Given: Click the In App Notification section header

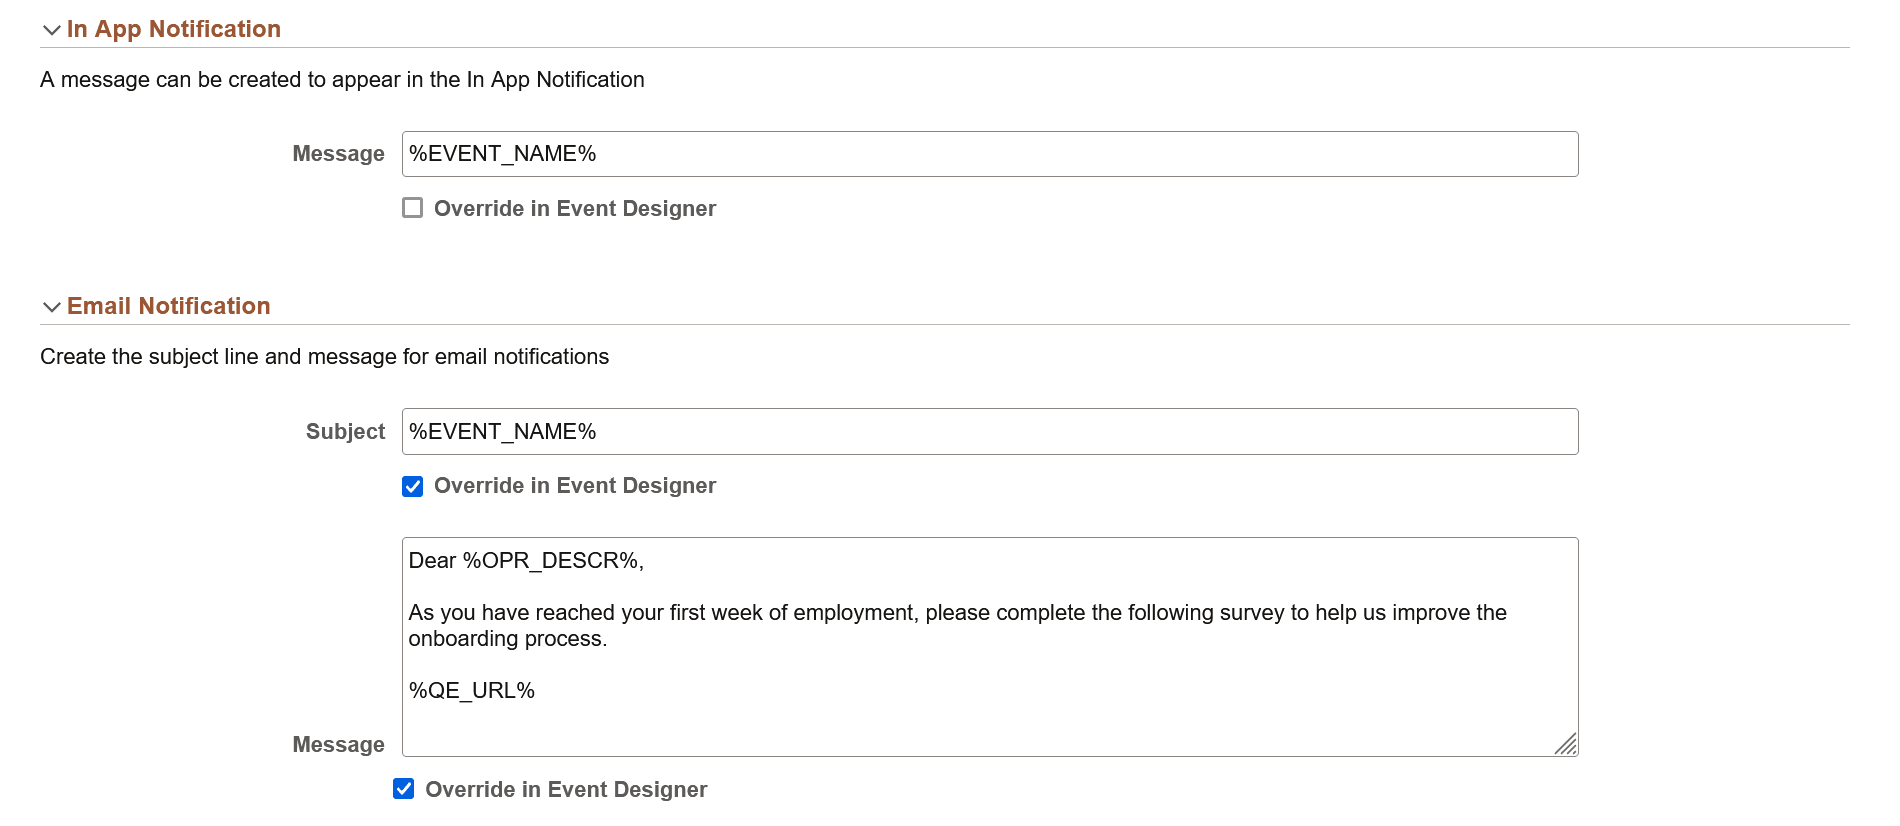Looking at the screenshot, I should click(x=173, y=29).
